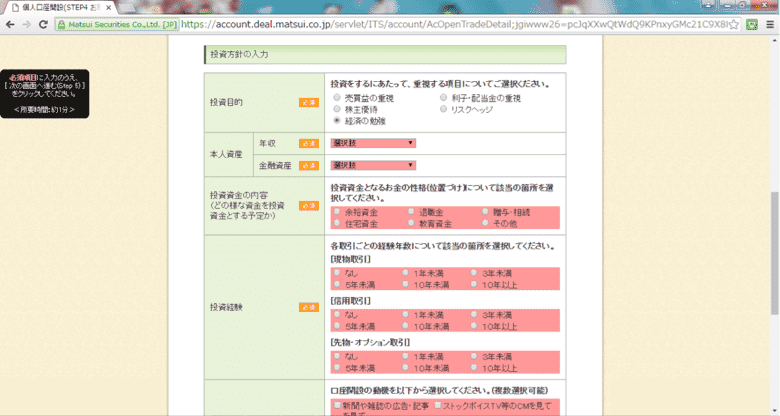Reload the page with the refresh icon

click(43, 24)
